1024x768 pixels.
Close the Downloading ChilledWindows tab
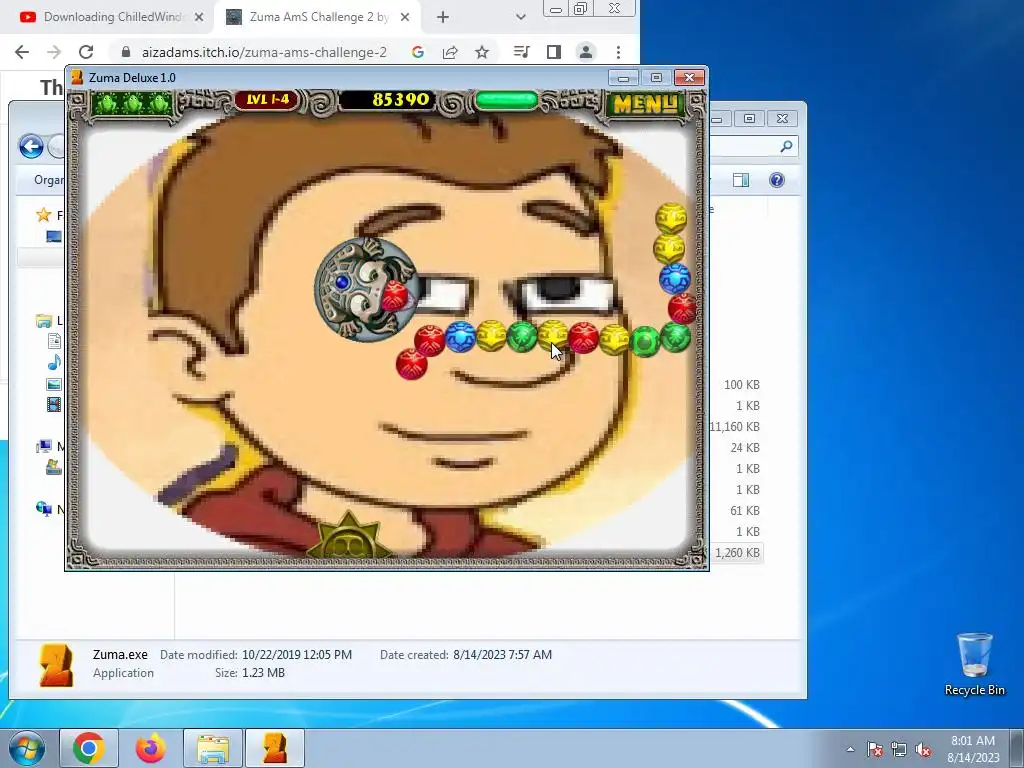199,17
